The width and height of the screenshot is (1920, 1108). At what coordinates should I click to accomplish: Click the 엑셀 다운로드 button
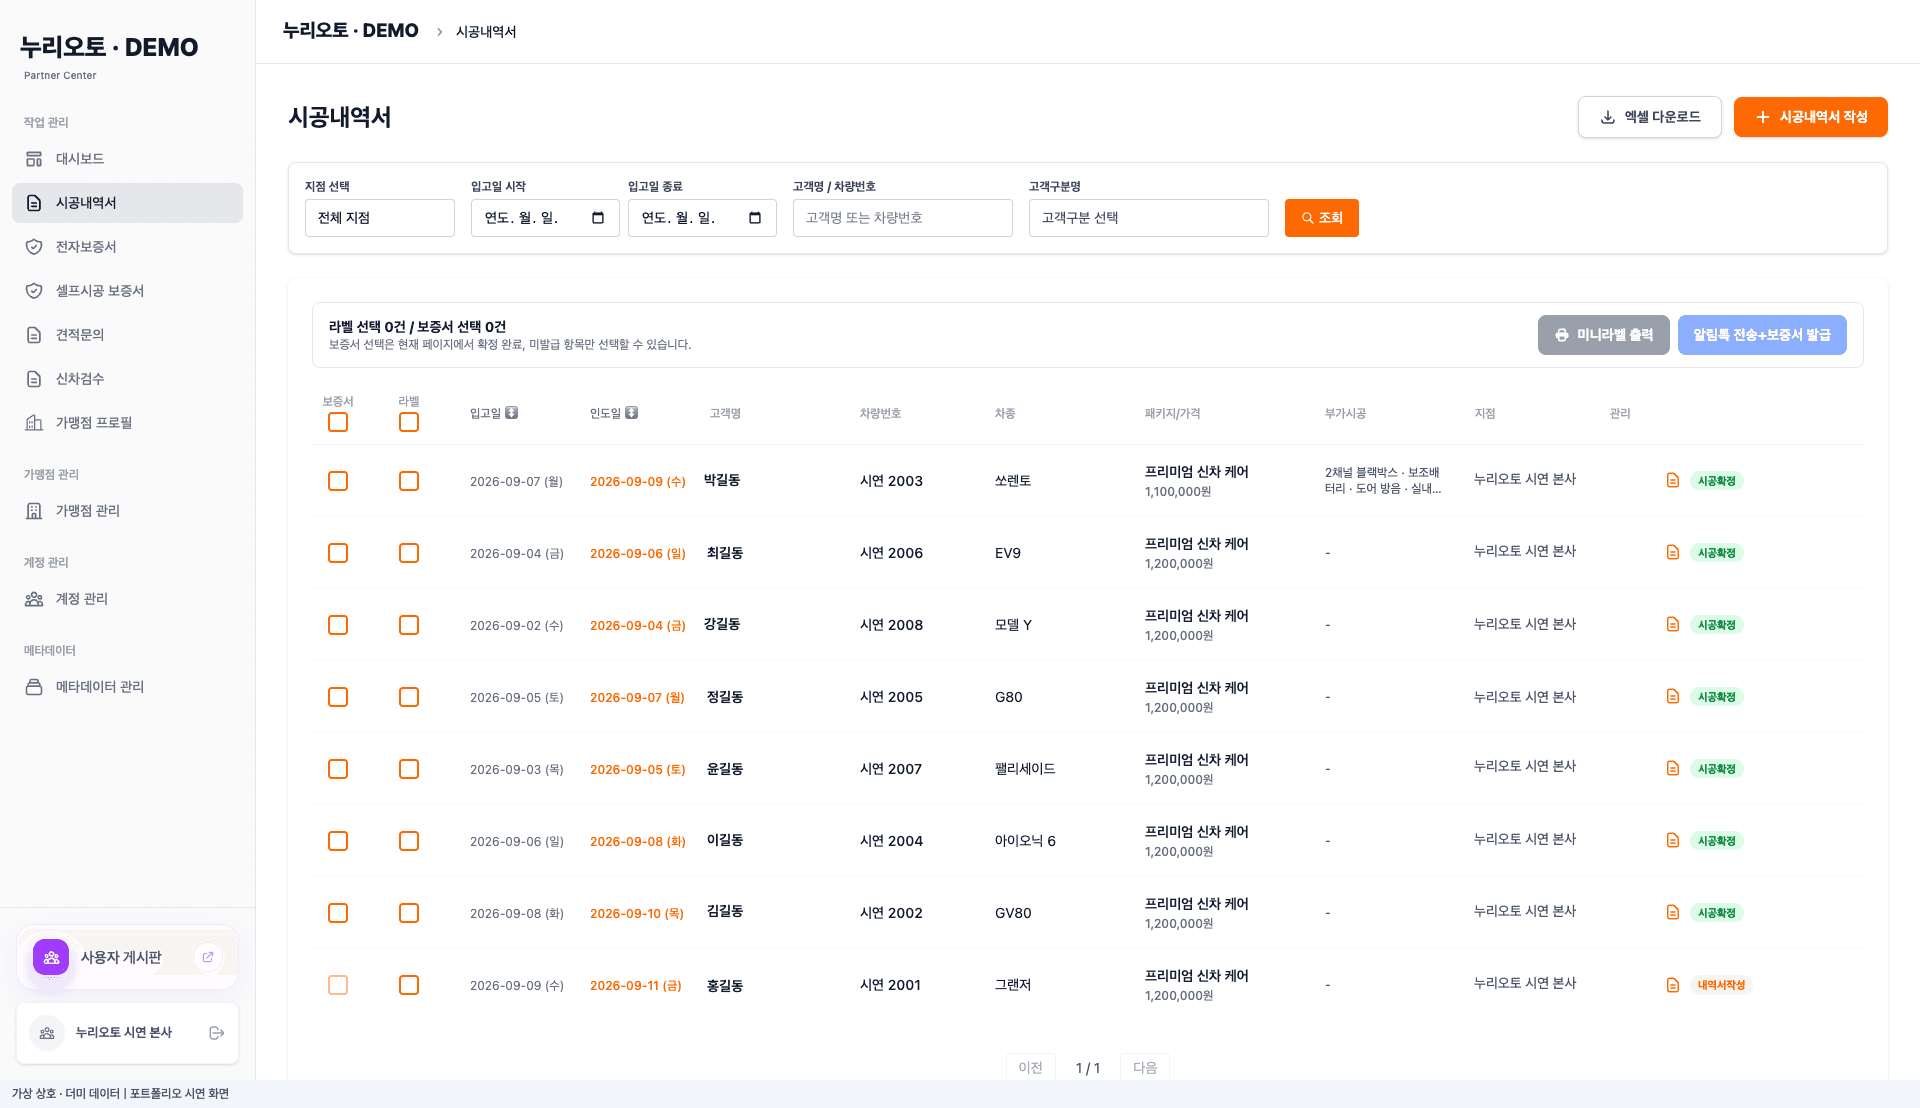coord(1650,117)
